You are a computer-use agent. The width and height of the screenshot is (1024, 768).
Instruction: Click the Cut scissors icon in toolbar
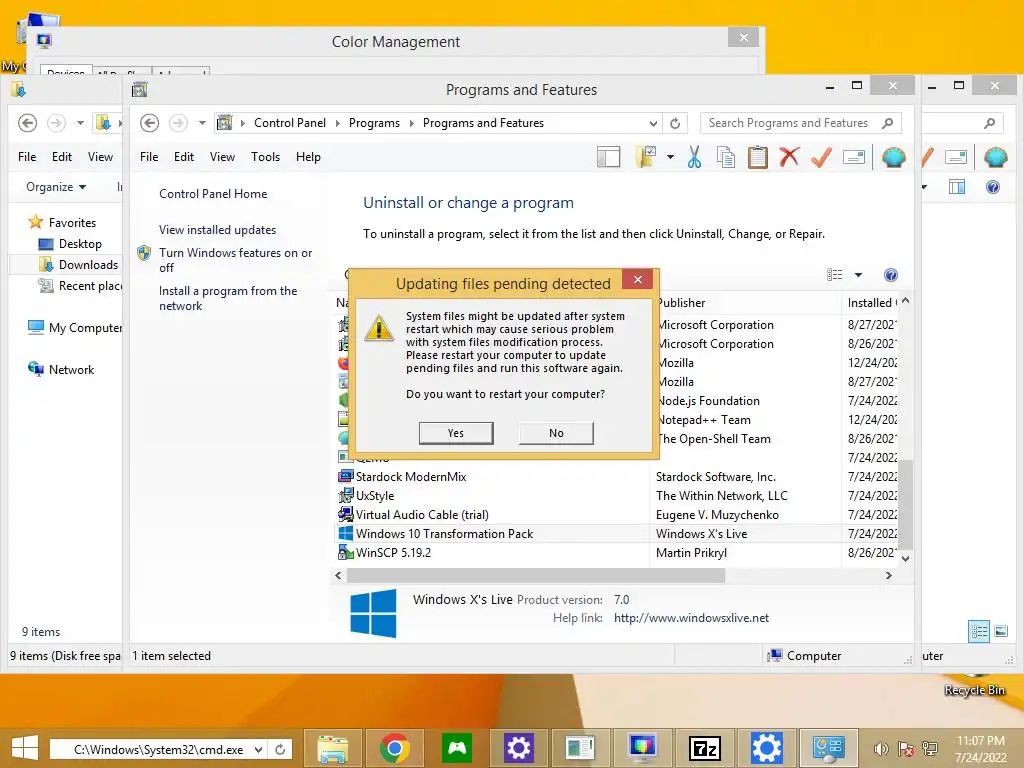(694, 157)
